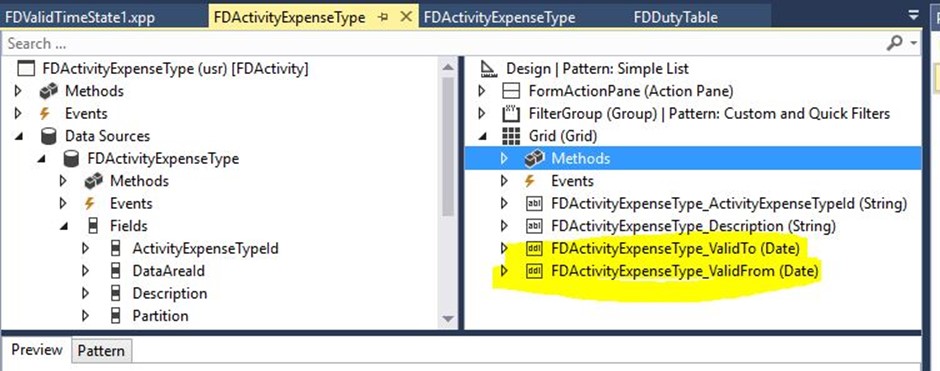940x371 pixels.
Task: Select the Data Sources database icon
Action: tap(49, 136)
